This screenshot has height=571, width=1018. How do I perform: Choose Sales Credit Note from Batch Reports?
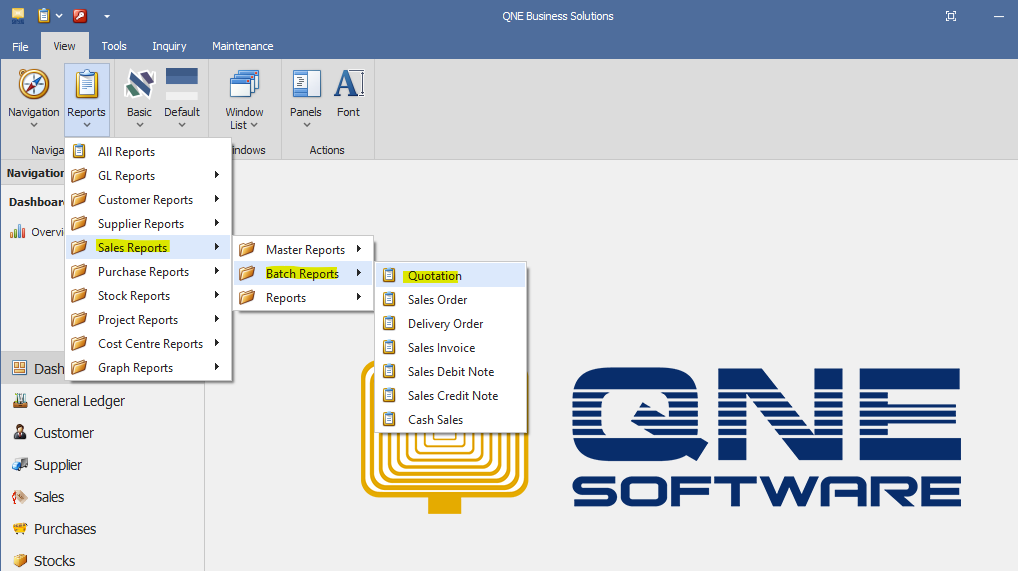click(451, 396)
